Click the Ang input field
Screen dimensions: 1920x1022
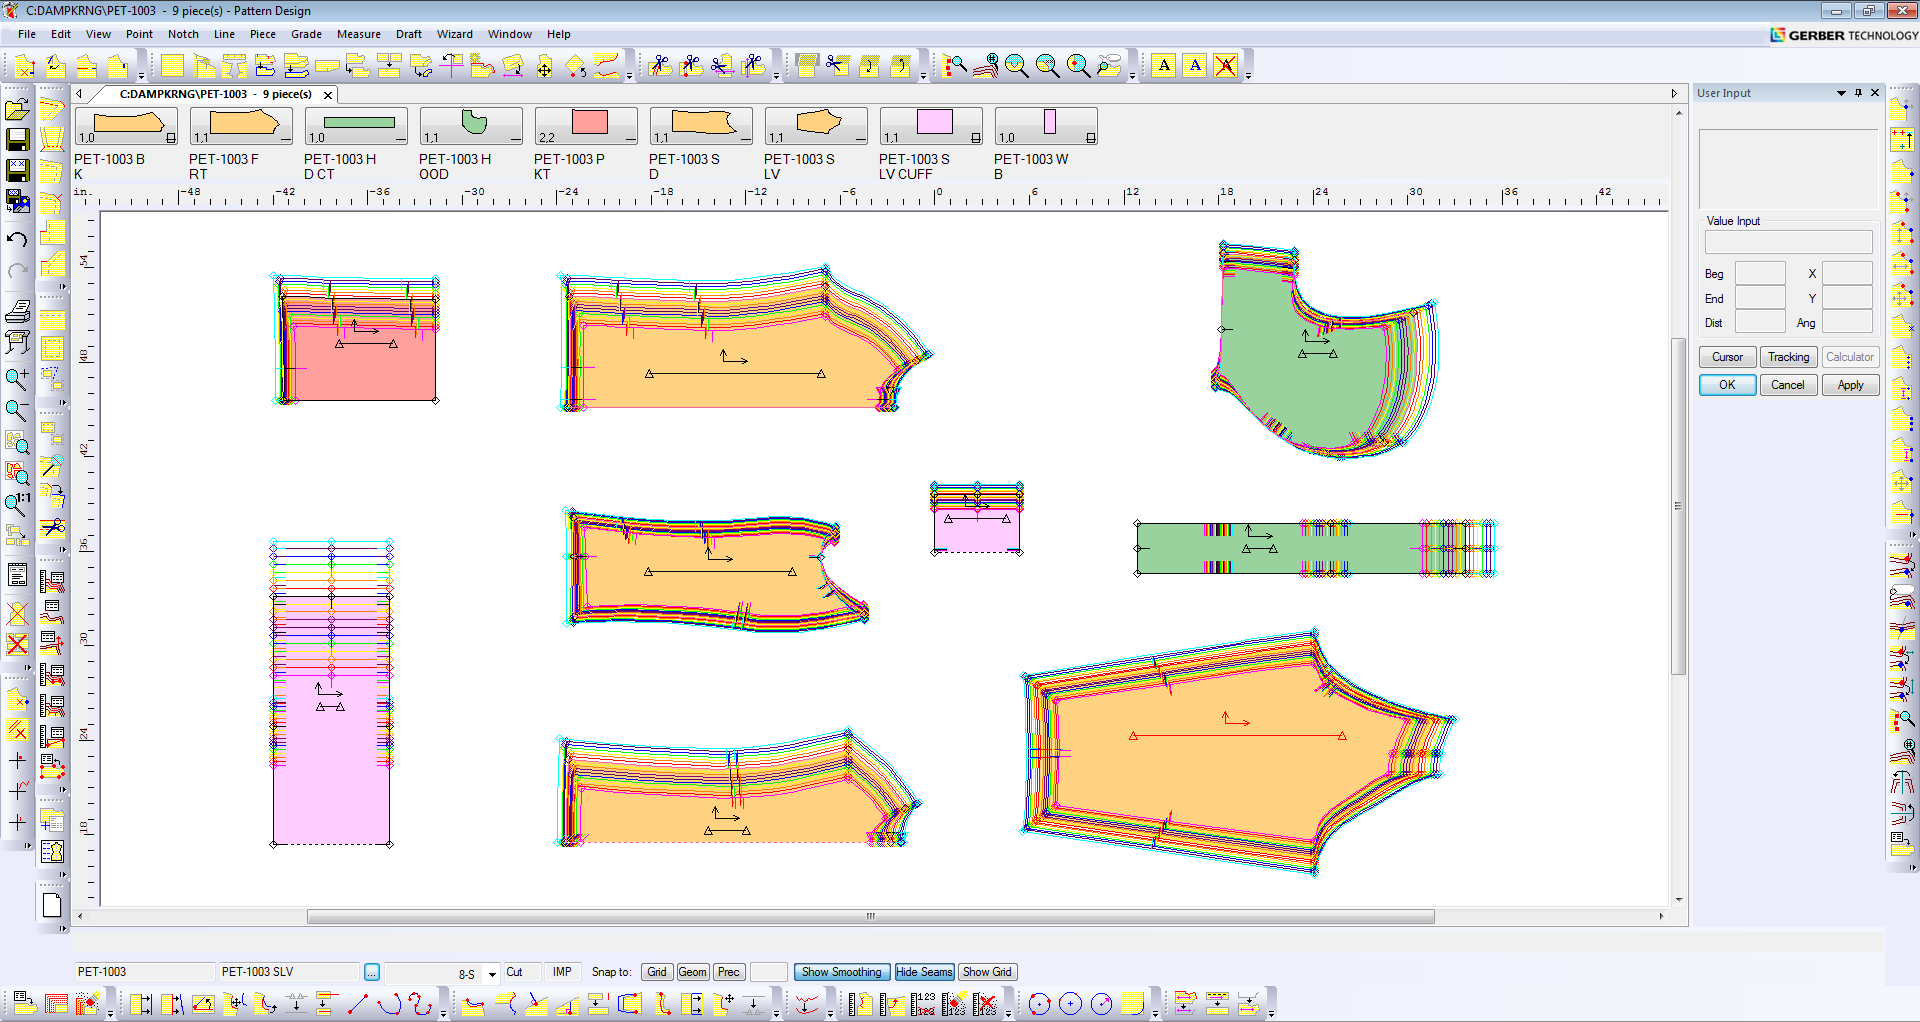point(1847,322)
